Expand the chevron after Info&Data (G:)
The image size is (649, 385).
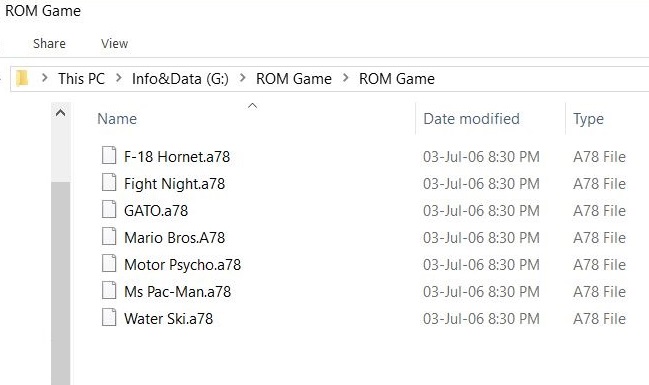243,78
